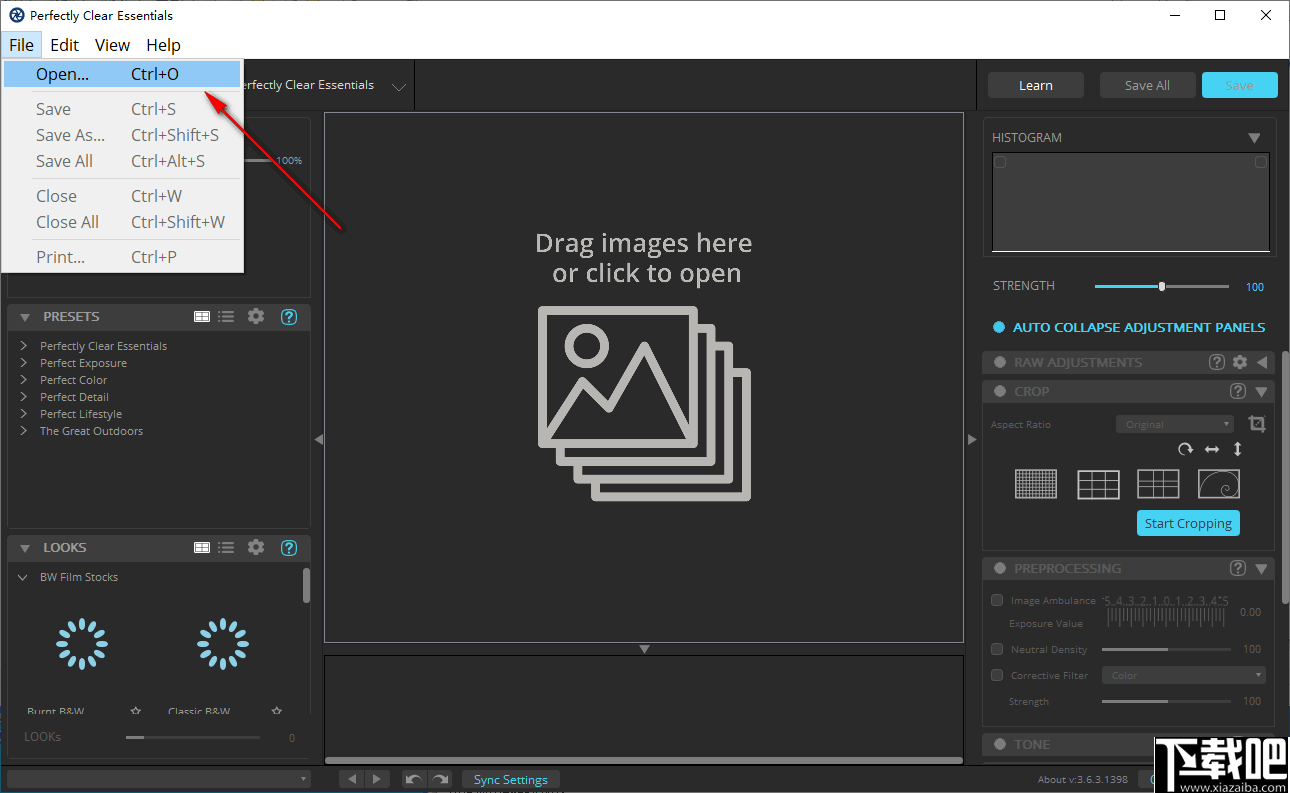Open Aspect Ratio Original dropdown

1175,424
